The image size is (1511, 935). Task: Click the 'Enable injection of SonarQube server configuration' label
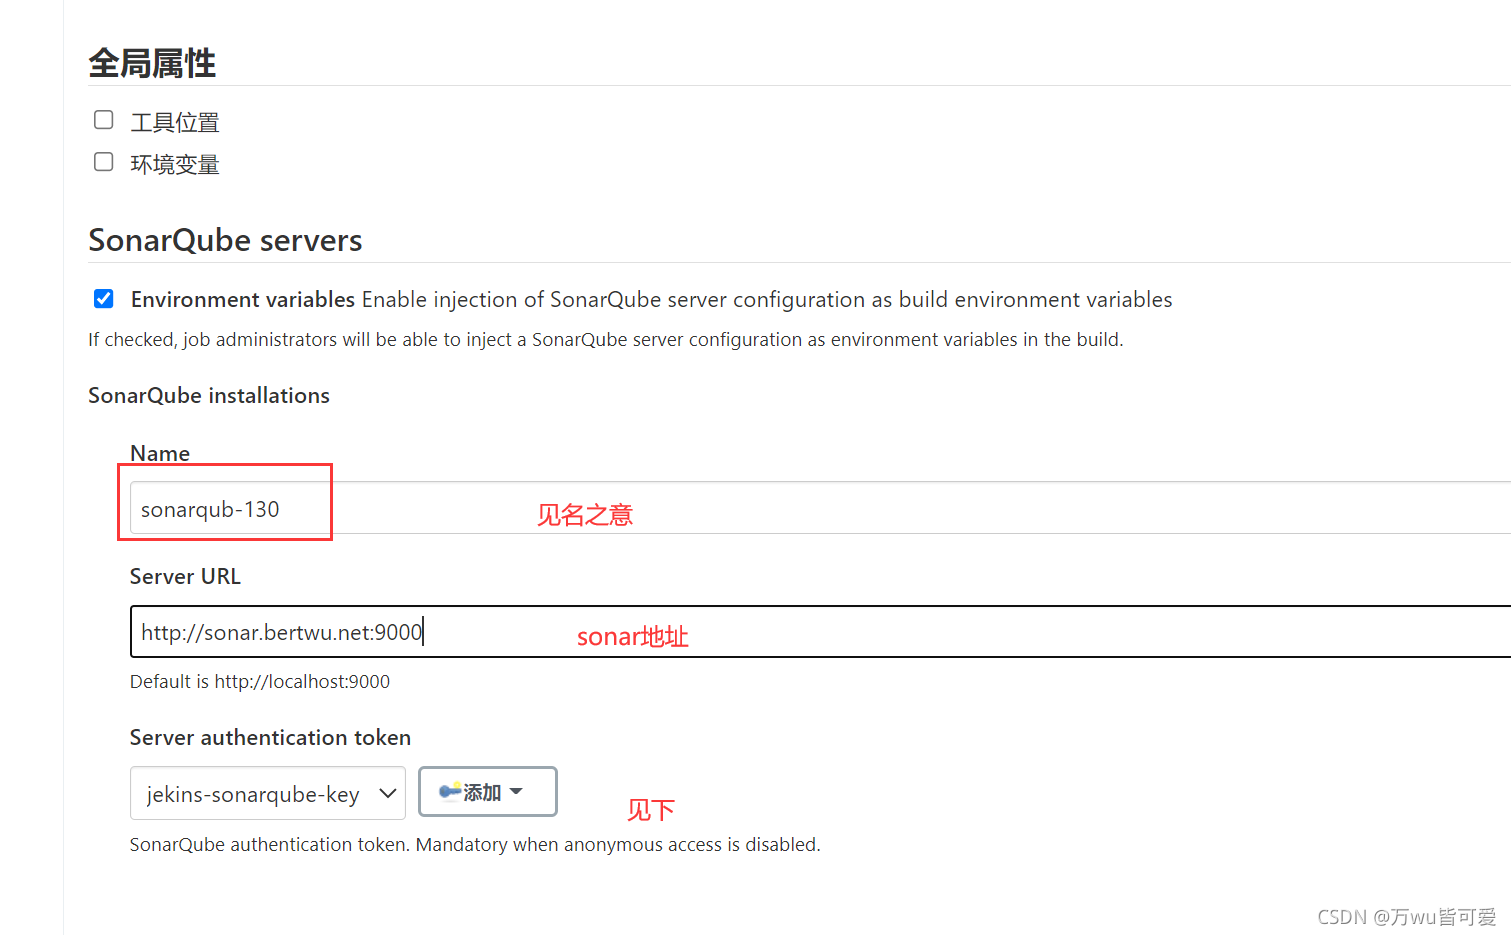coord(767,299)
